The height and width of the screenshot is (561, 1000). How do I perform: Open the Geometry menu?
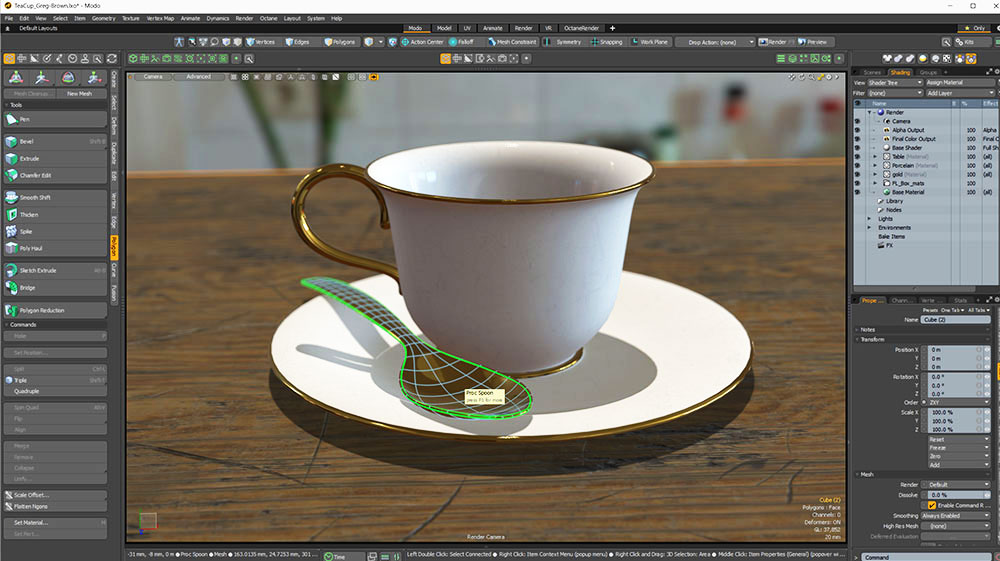pyautogui.click(x=103, y=18)
